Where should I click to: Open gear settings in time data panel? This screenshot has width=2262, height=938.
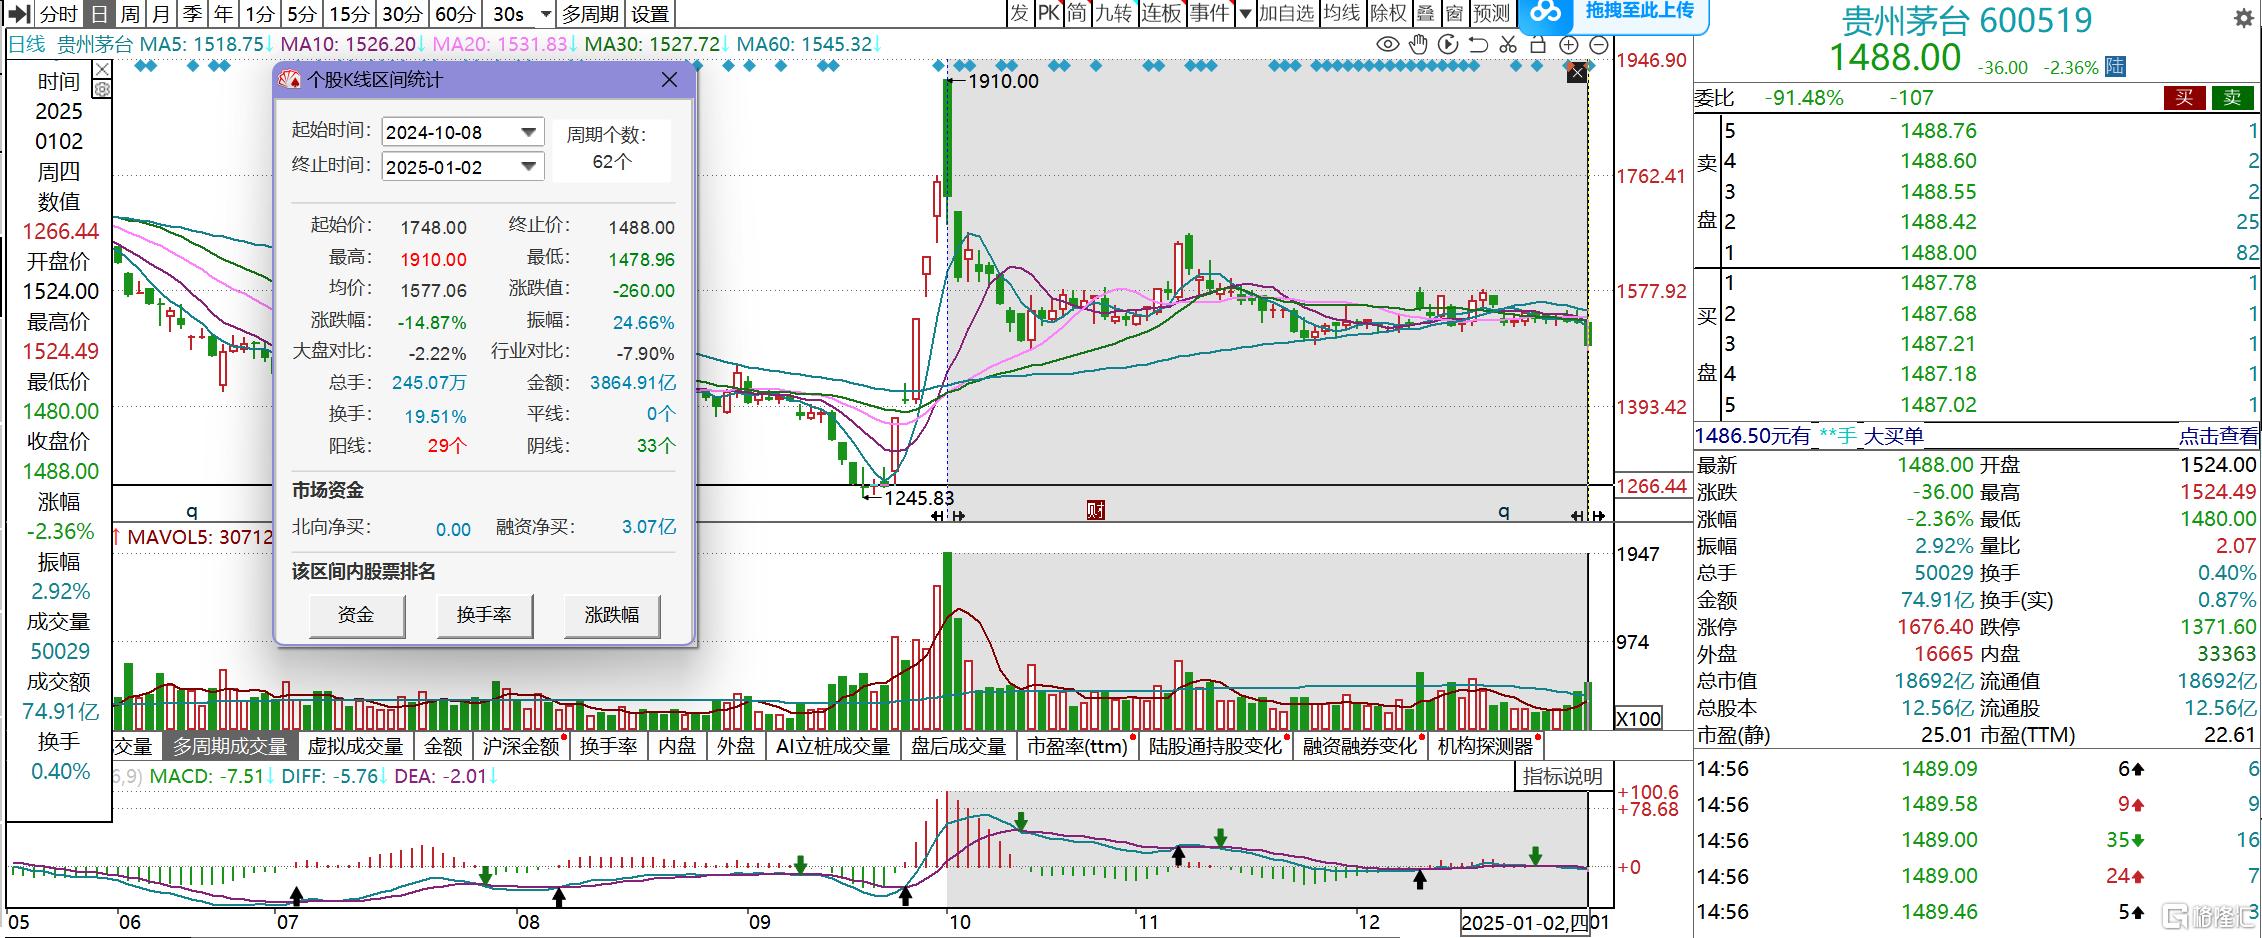101,89
